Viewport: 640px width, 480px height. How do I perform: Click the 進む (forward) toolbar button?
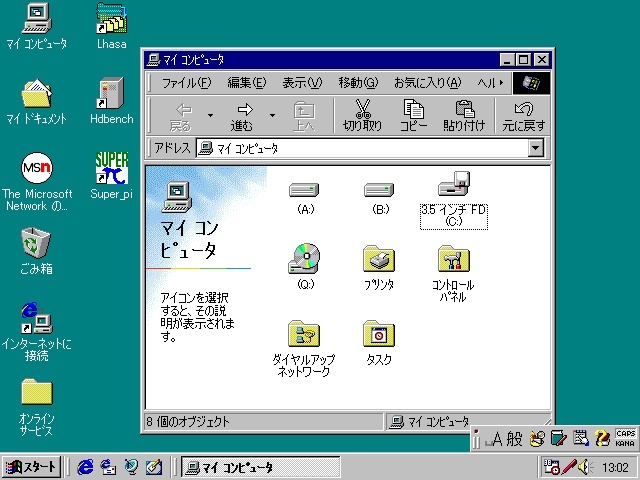point(242,116)
